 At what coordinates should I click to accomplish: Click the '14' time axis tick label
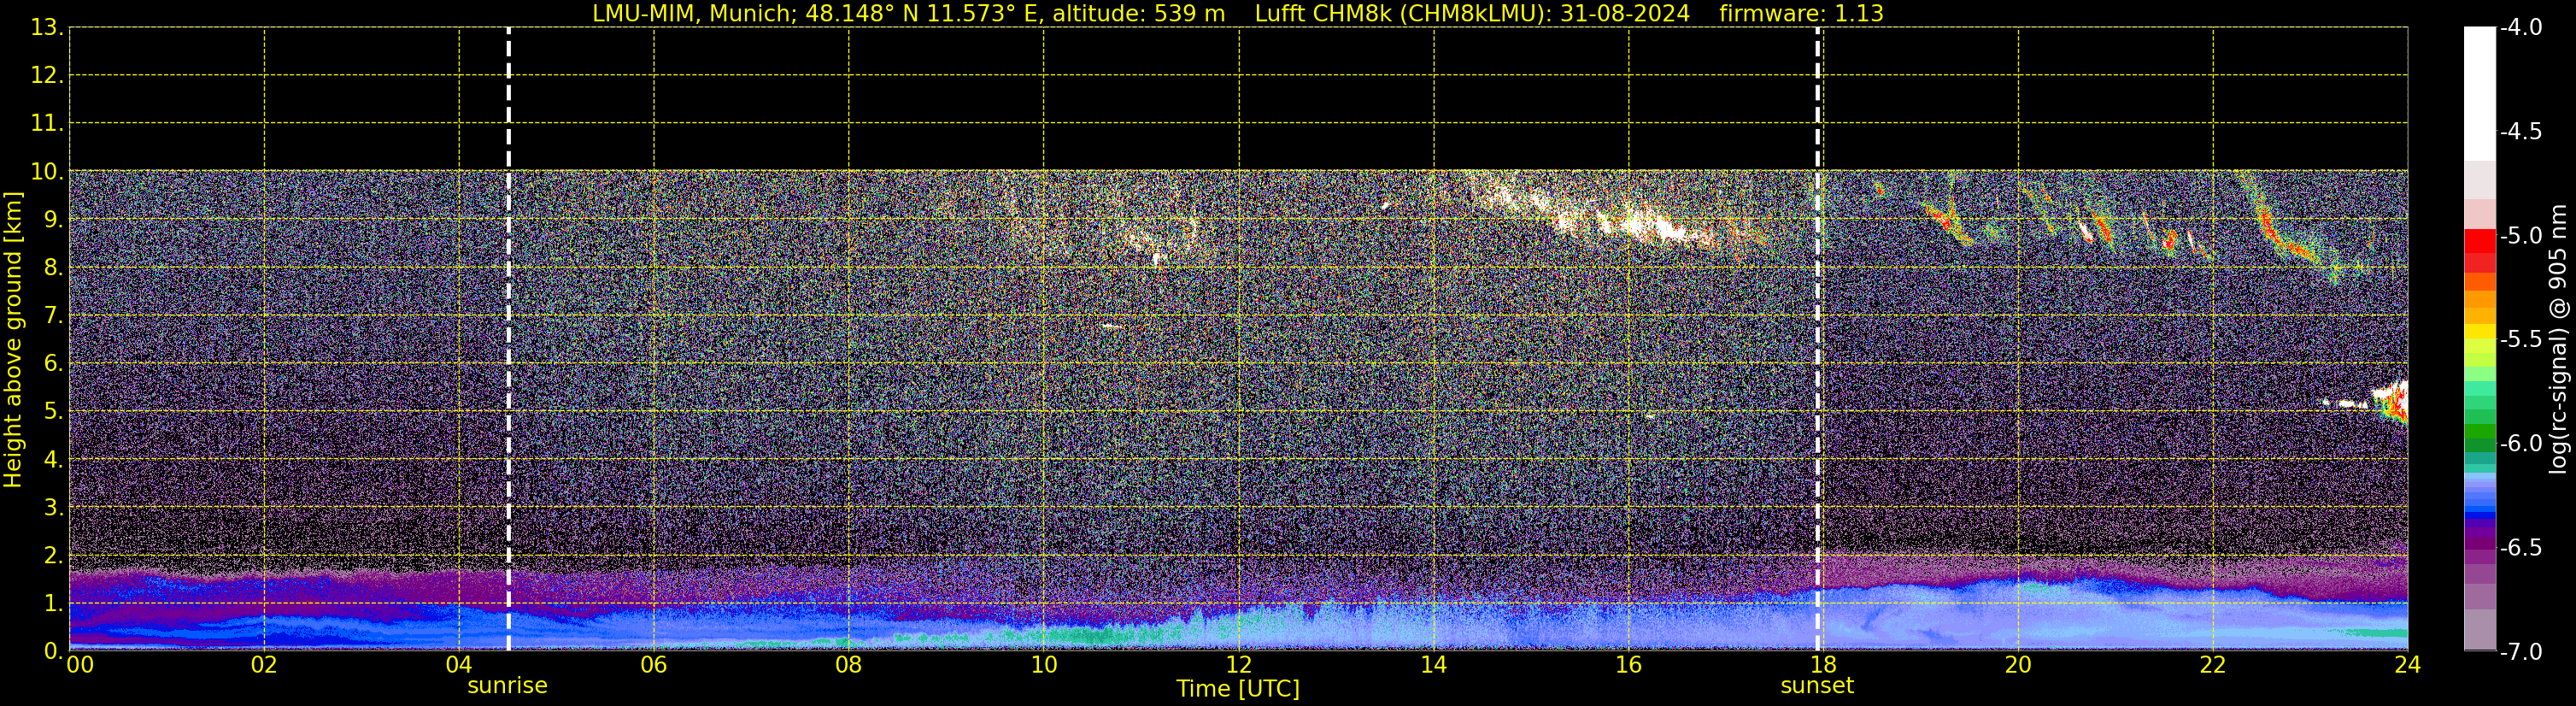coord(1434,665)
